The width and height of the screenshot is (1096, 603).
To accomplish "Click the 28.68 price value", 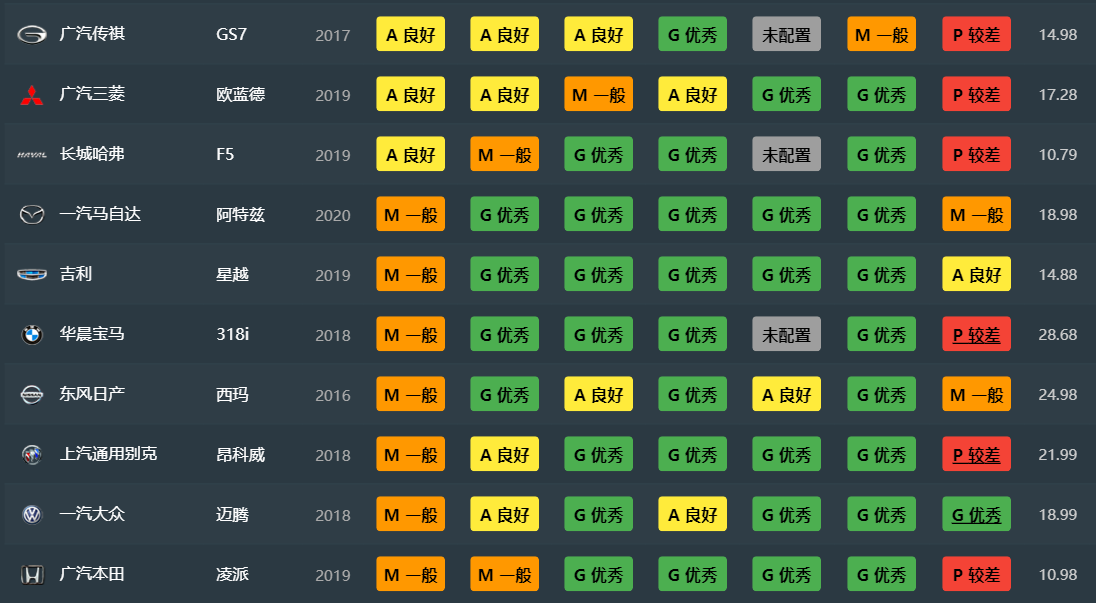I will pos(1057,335).
